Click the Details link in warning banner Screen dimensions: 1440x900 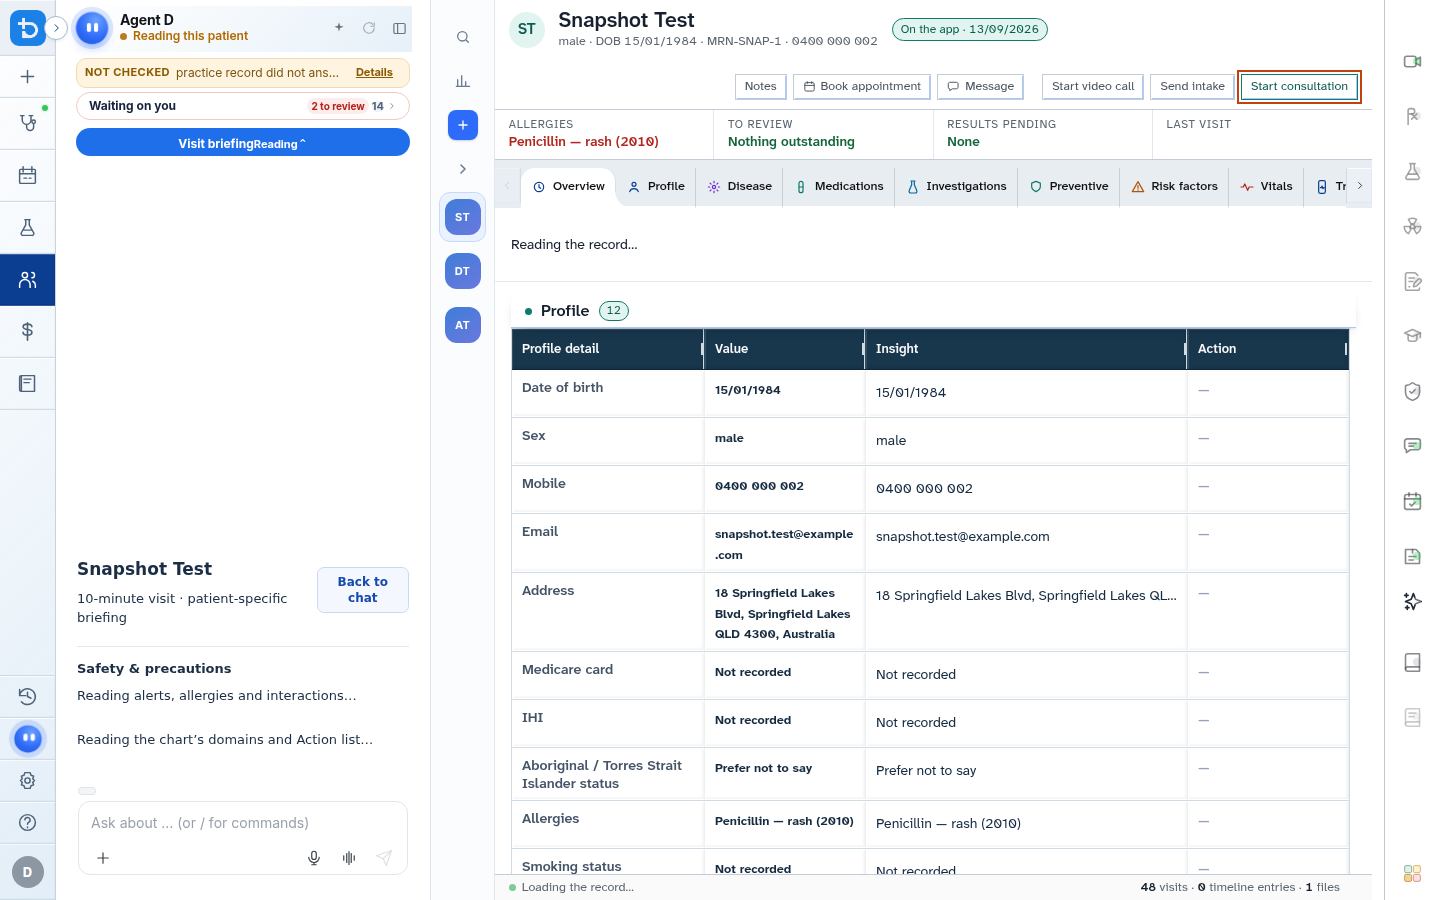(374, 73)
